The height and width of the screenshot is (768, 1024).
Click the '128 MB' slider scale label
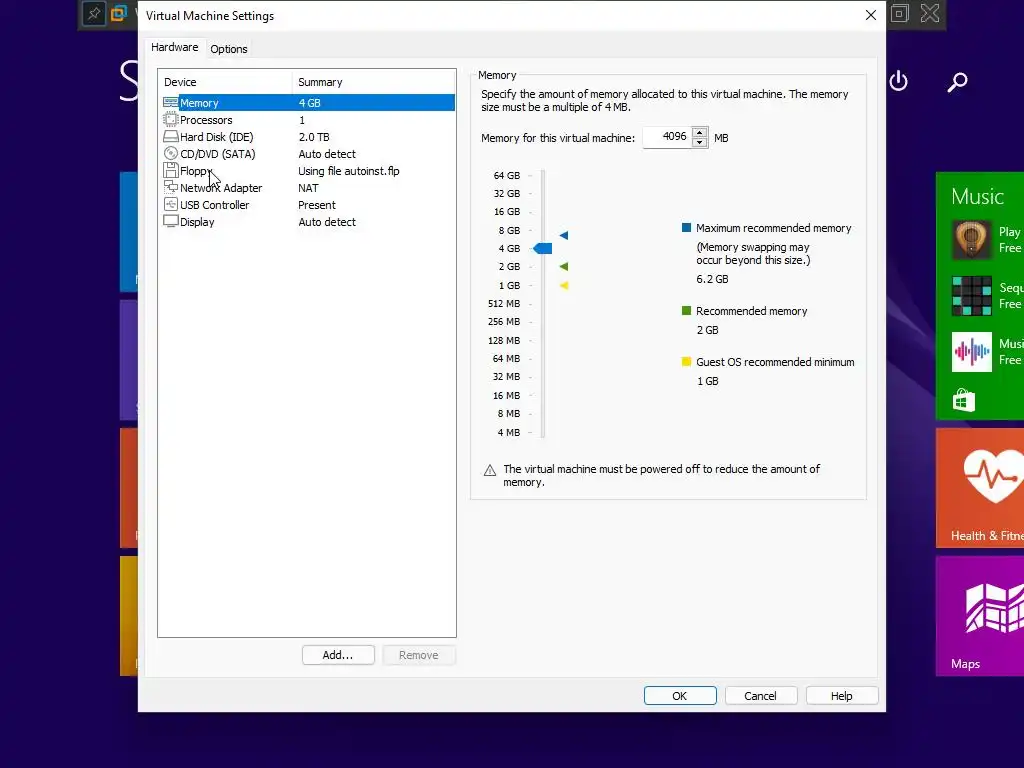tap(504, 340)
